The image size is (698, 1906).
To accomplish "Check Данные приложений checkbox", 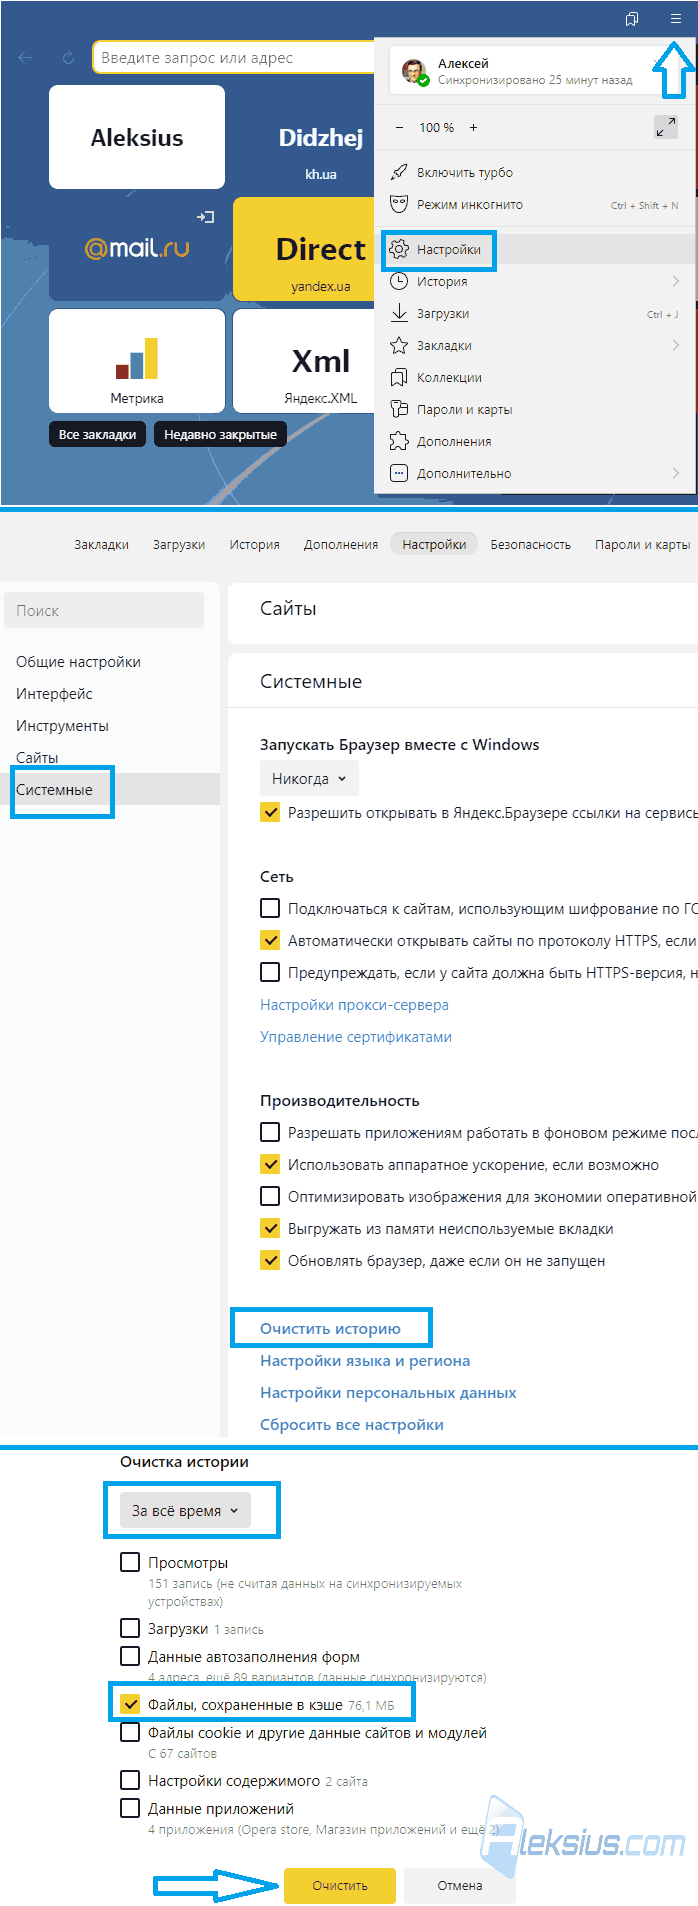I will click(x=130, y=1808).
